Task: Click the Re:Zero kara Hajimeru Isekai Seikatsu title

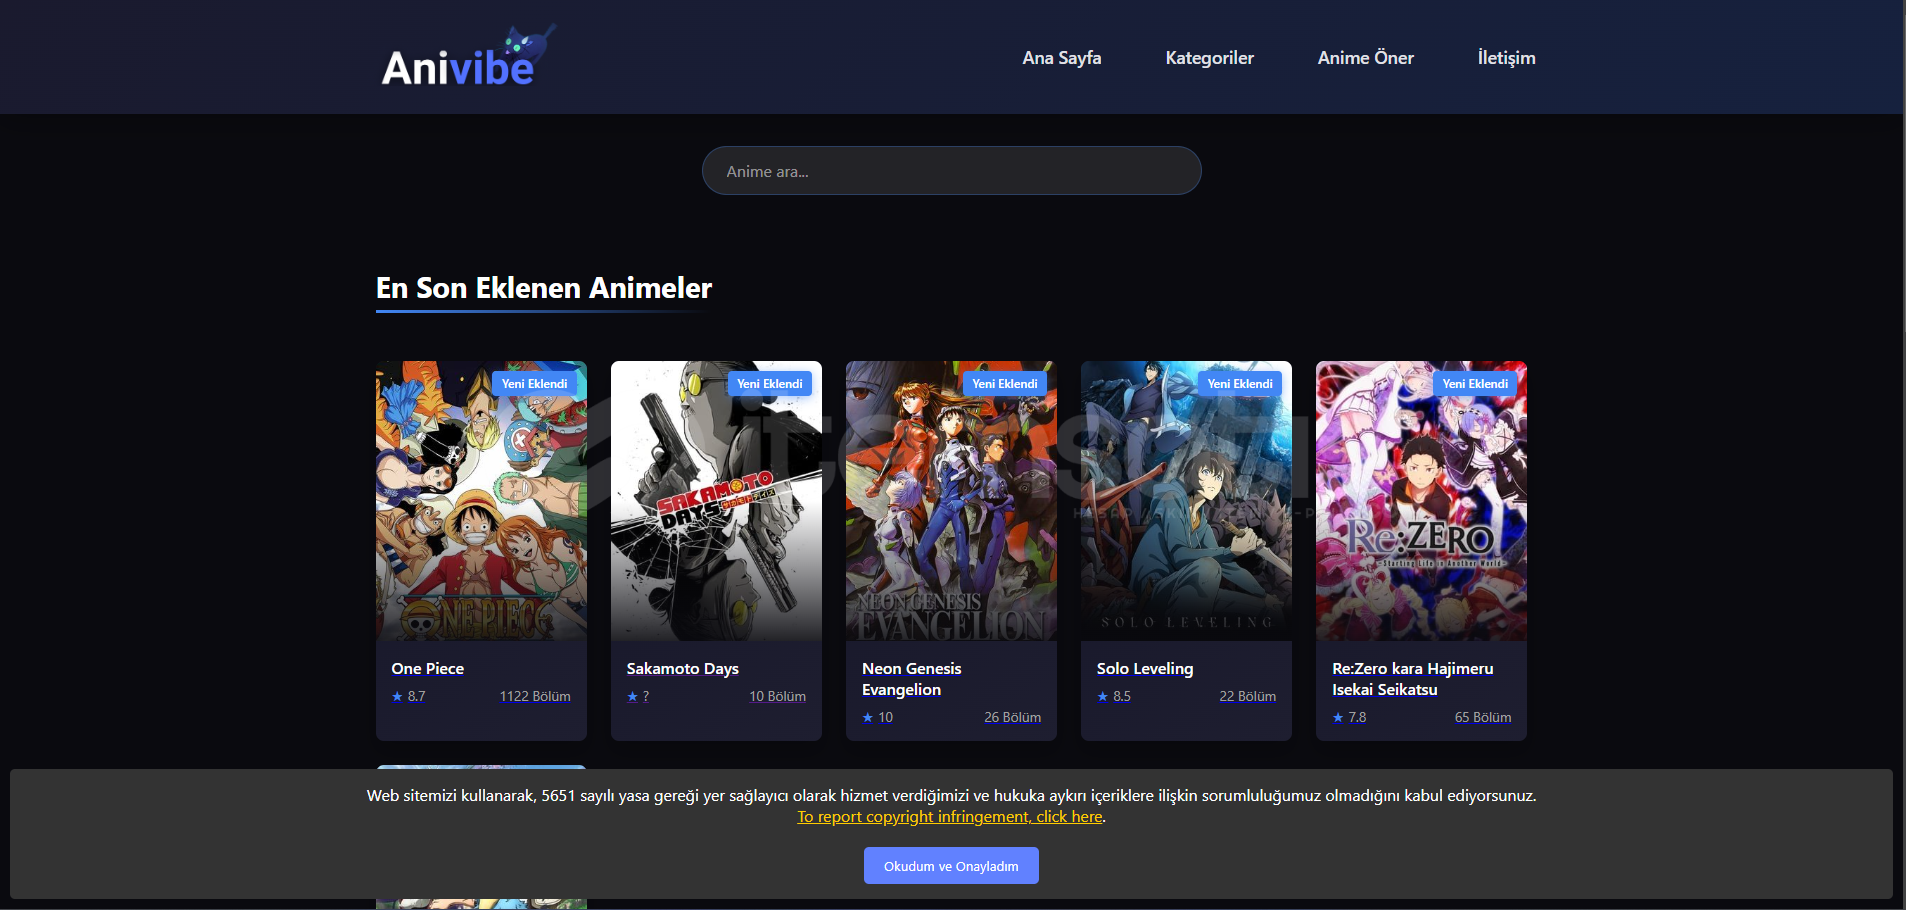Action: [1412, 679]
